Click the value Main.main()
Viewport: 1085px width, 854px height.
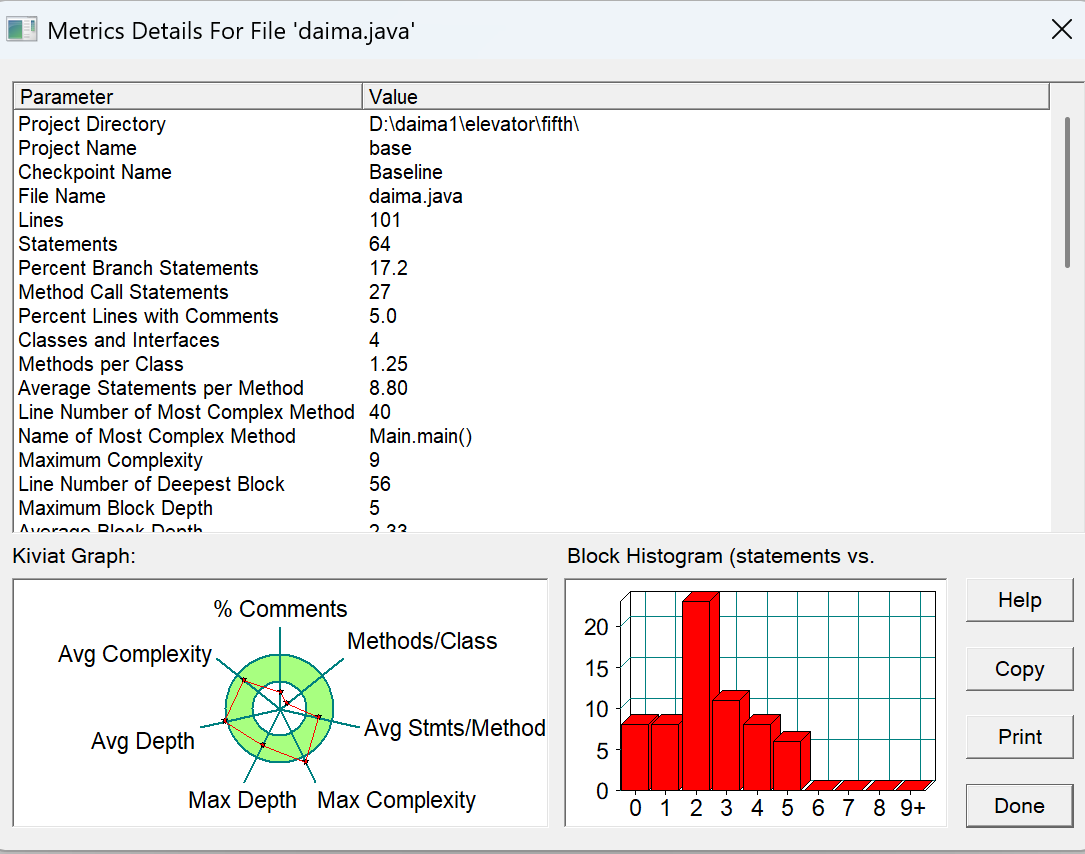pos(421,436)
